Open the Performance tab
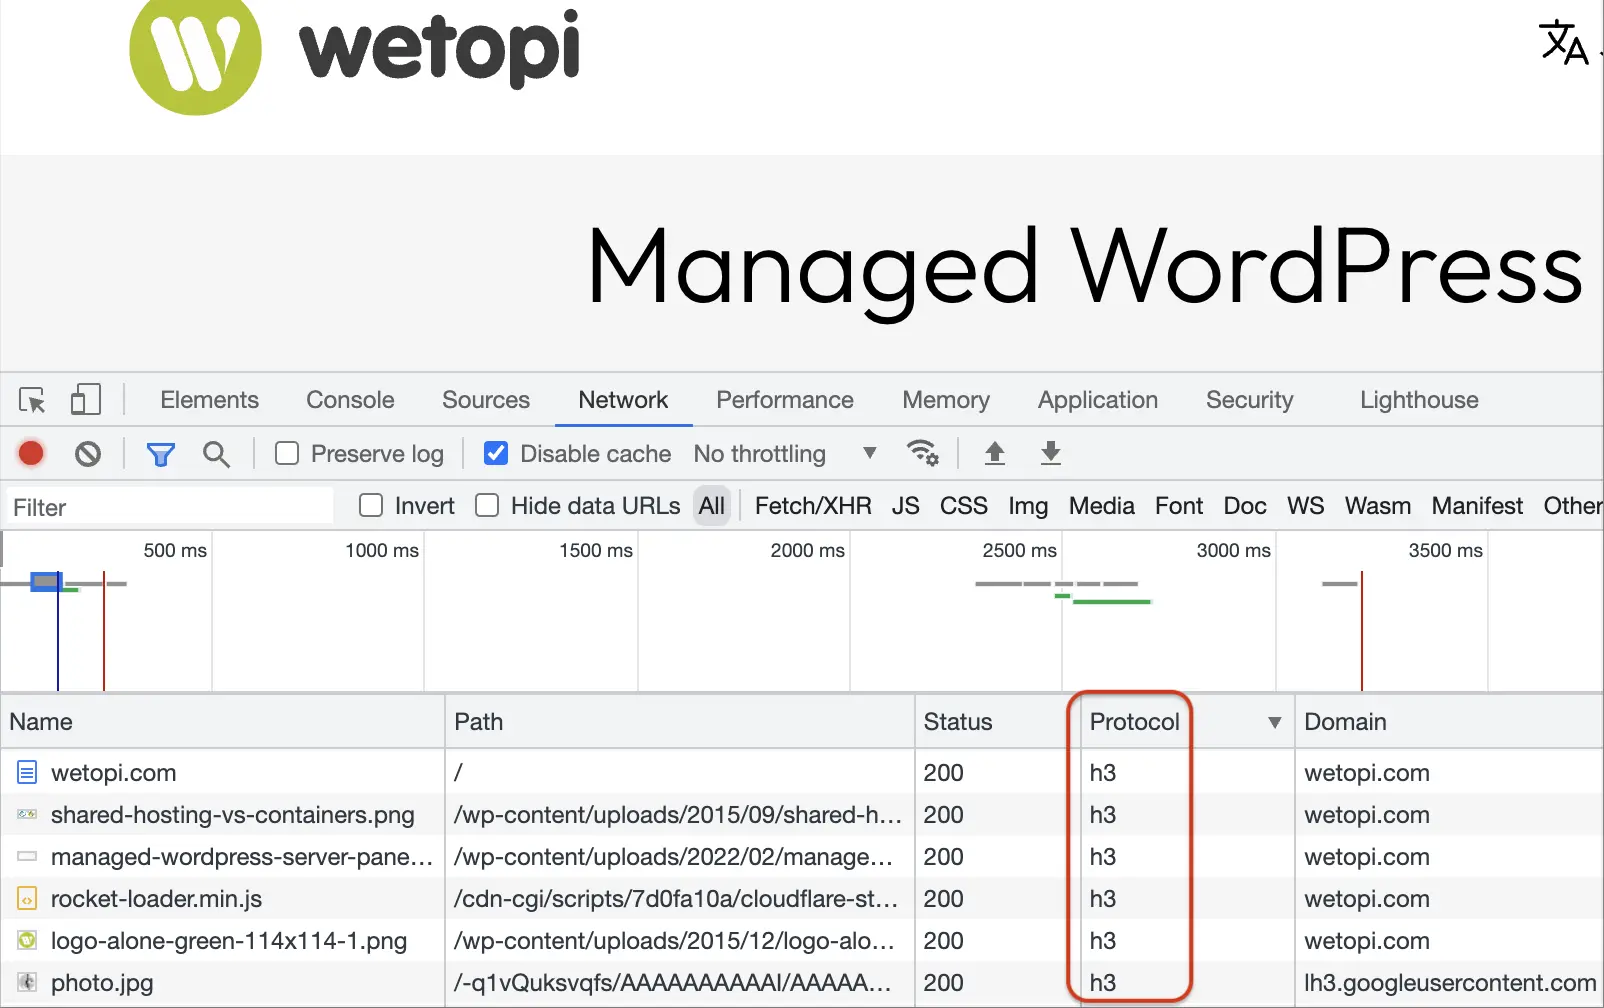1604x1008 pixels. tap(785, 400)
